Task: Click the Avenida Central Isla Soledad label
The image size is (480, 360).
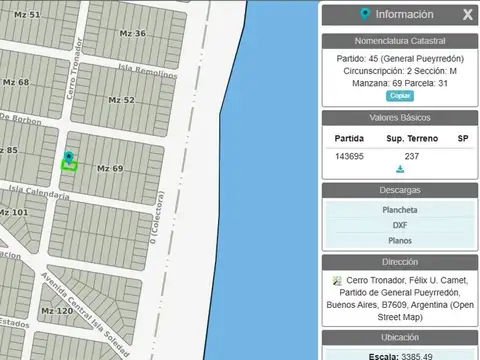Action: 85,314
